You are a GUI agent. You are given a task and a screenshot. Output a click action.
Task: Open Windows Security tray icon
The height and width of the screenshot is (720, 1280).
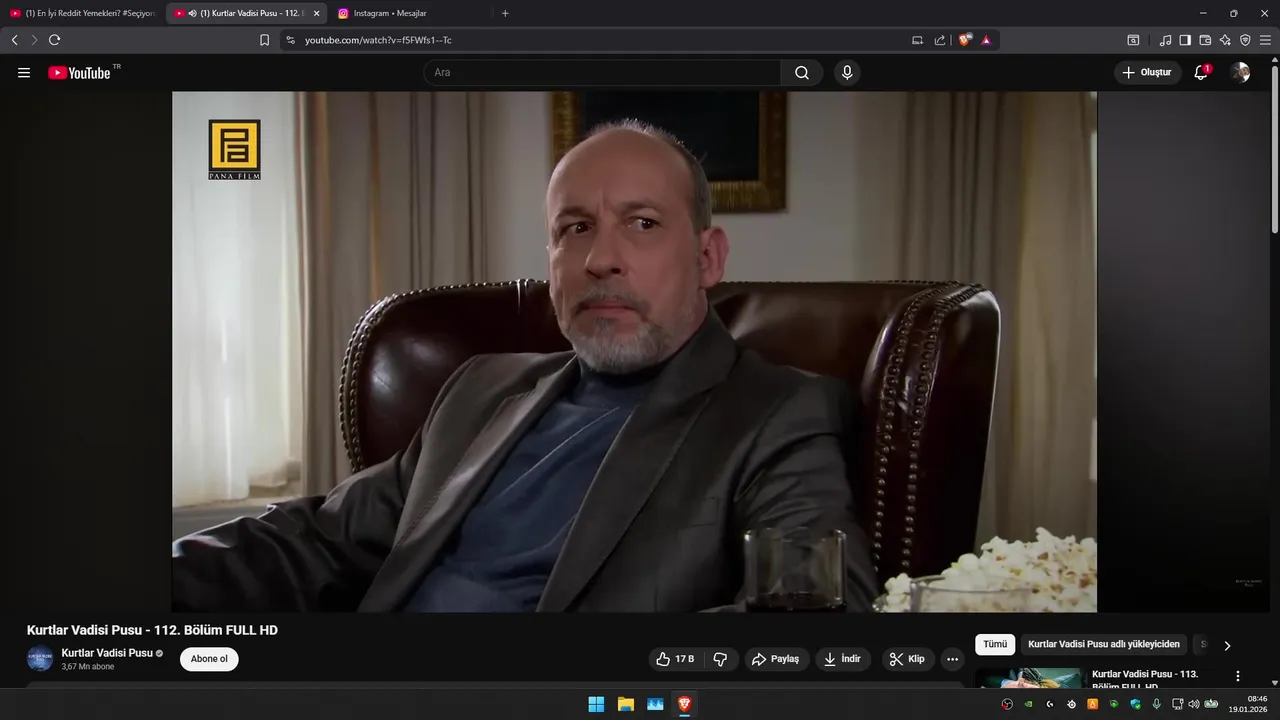point(1135,704)
